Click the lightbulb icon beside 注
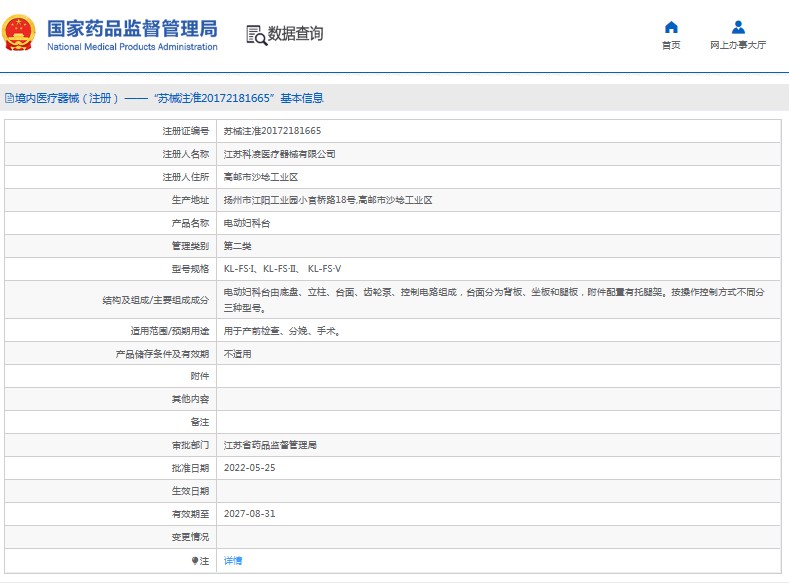 195,561
